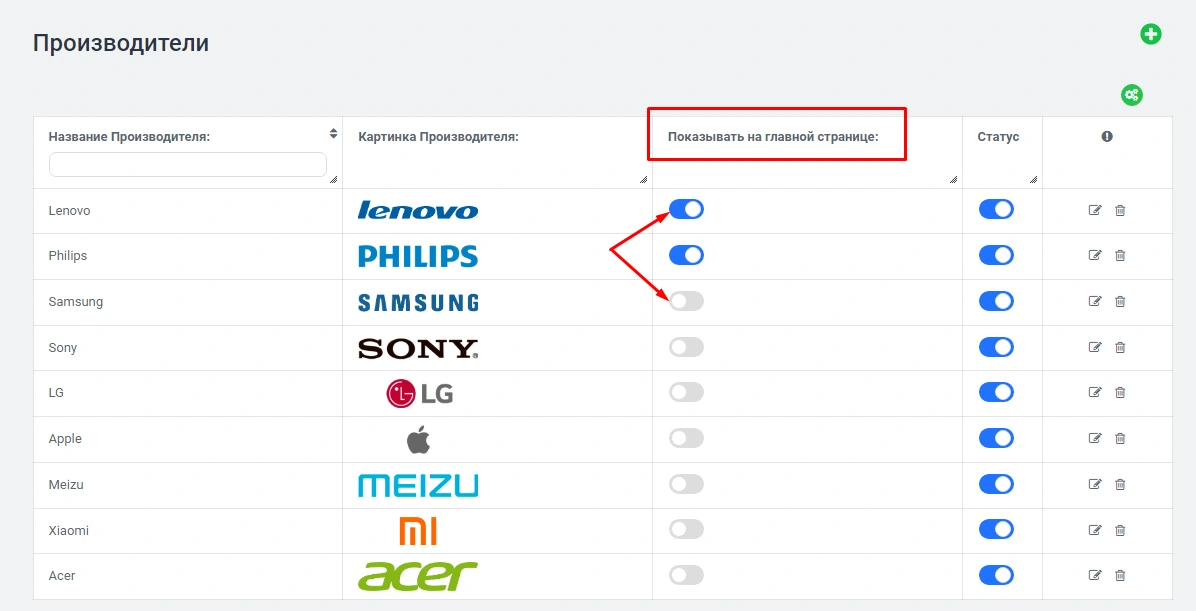Delete the Philips manufacturer via trash icon
This screenshot has height=611, width=1196.
1120,256
